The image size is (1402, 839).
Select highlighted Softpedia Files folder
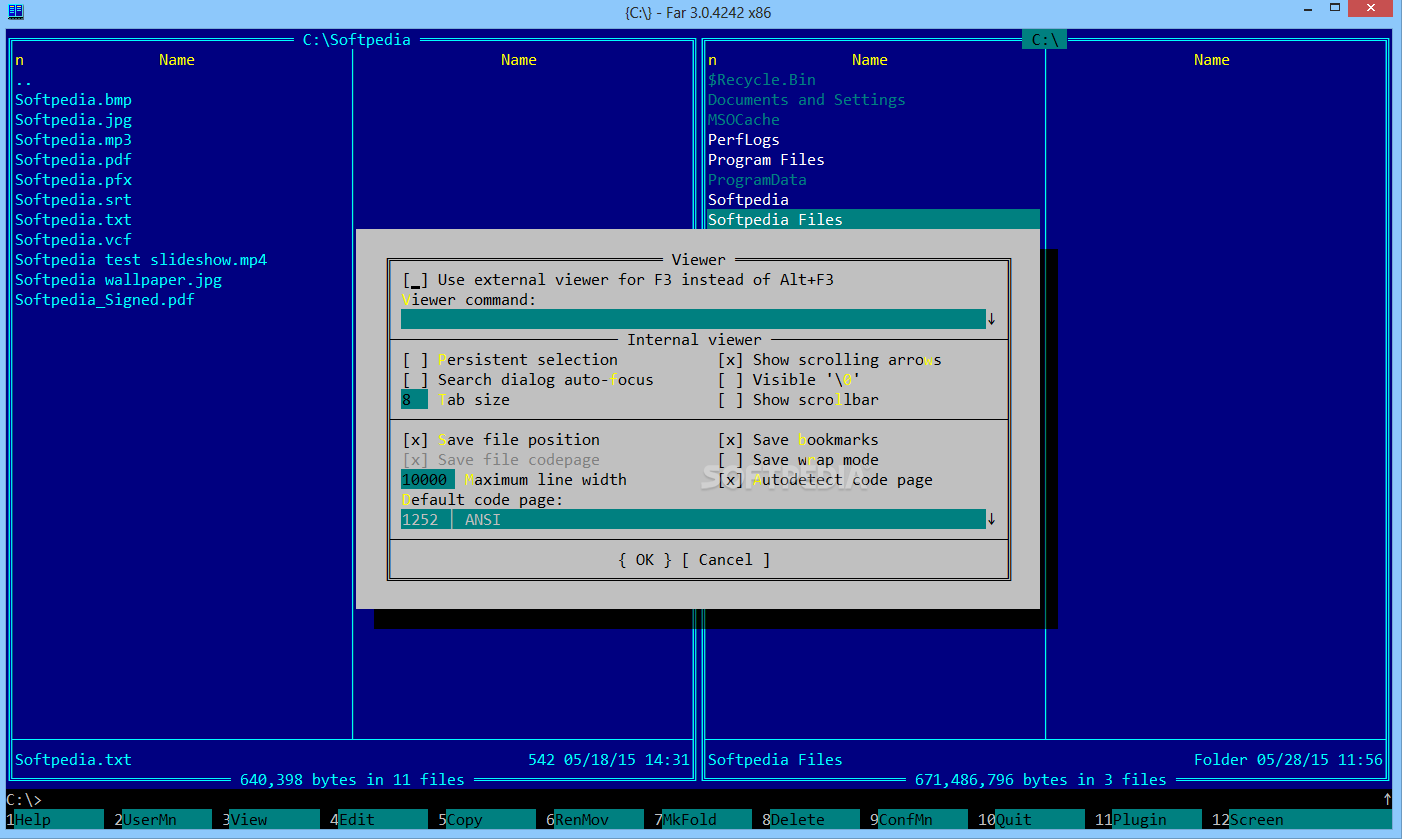point(873,220)
